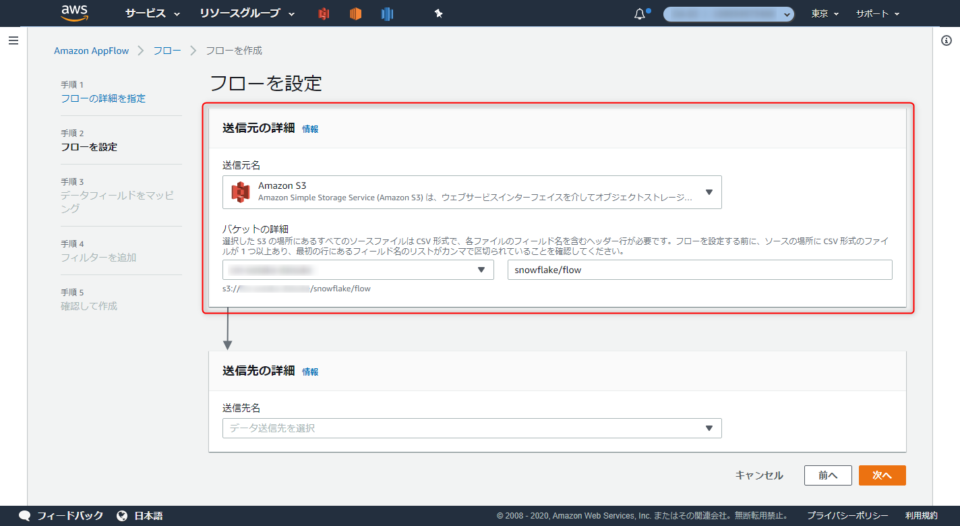Viewport: 960px width, 526px height.
Task: Open 情報 link next to 送信先の詳細
Action: 310,372
